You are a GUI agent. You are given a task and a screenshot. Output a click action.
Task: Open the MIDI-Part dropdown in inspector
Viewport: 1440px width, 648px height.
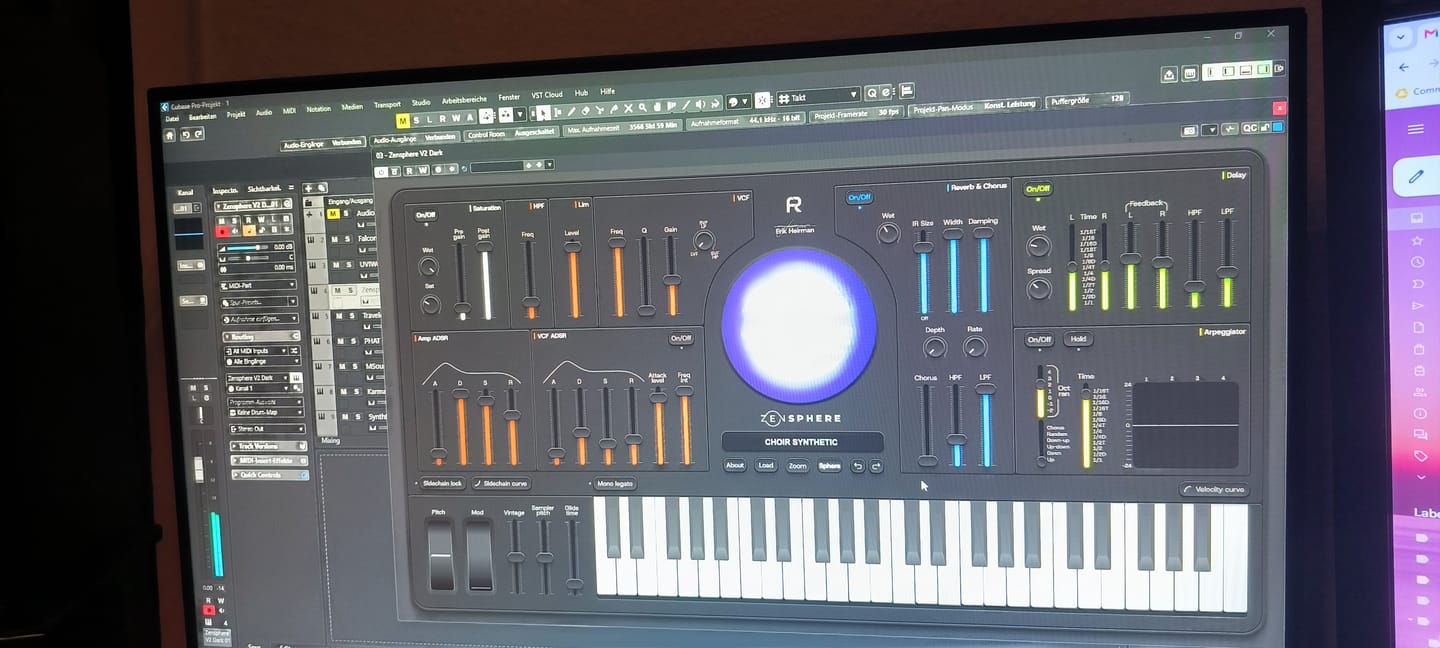pos(257,285)
